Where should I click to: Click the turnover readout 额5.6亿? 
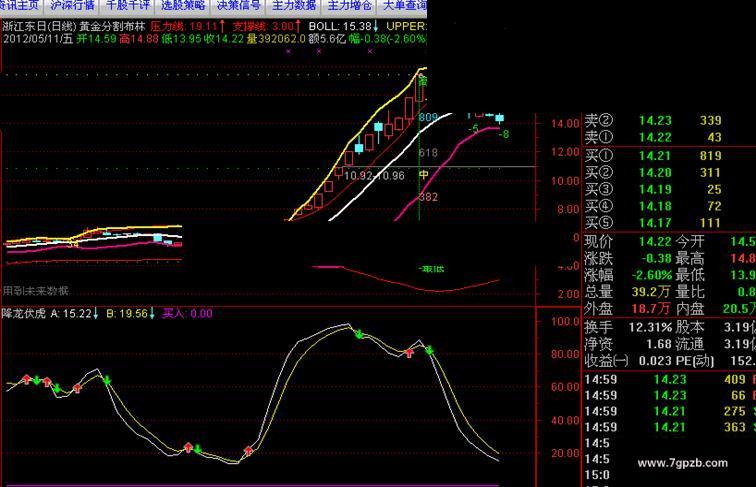pos(327,39)
